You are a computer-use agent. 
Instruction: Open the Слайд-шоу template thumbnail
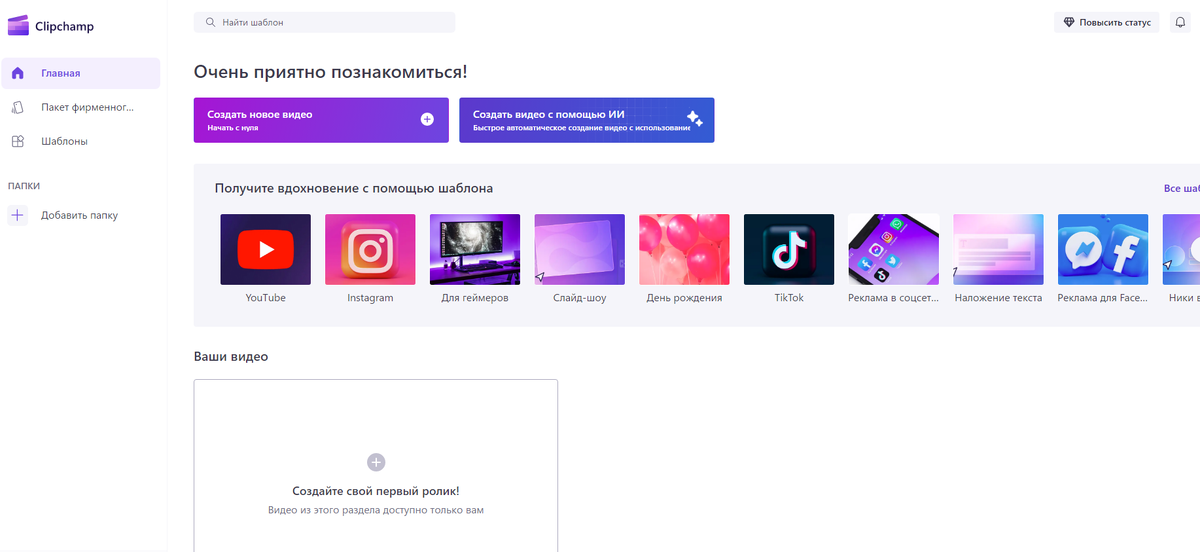580,250
